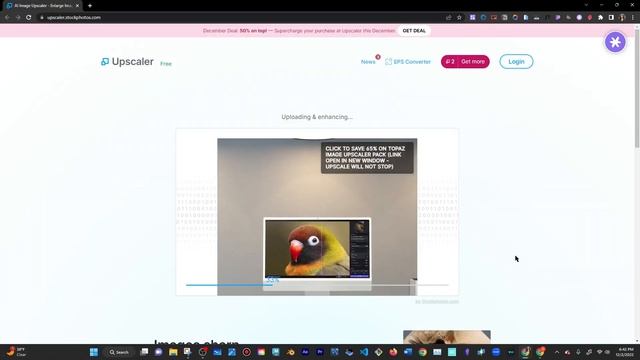Click the share page icon
The image size is (640, 360).
coord(449,18)
